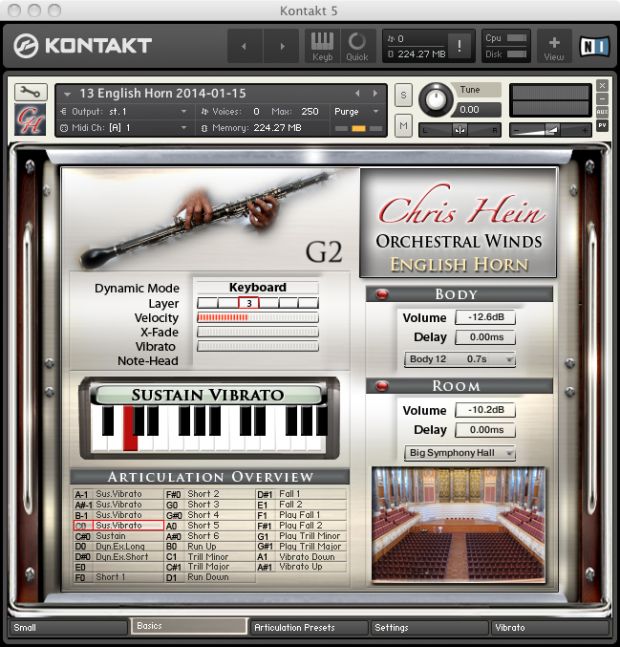620x647 pixels.
Task: Click the Tune knob
Action: coord(436,99)
